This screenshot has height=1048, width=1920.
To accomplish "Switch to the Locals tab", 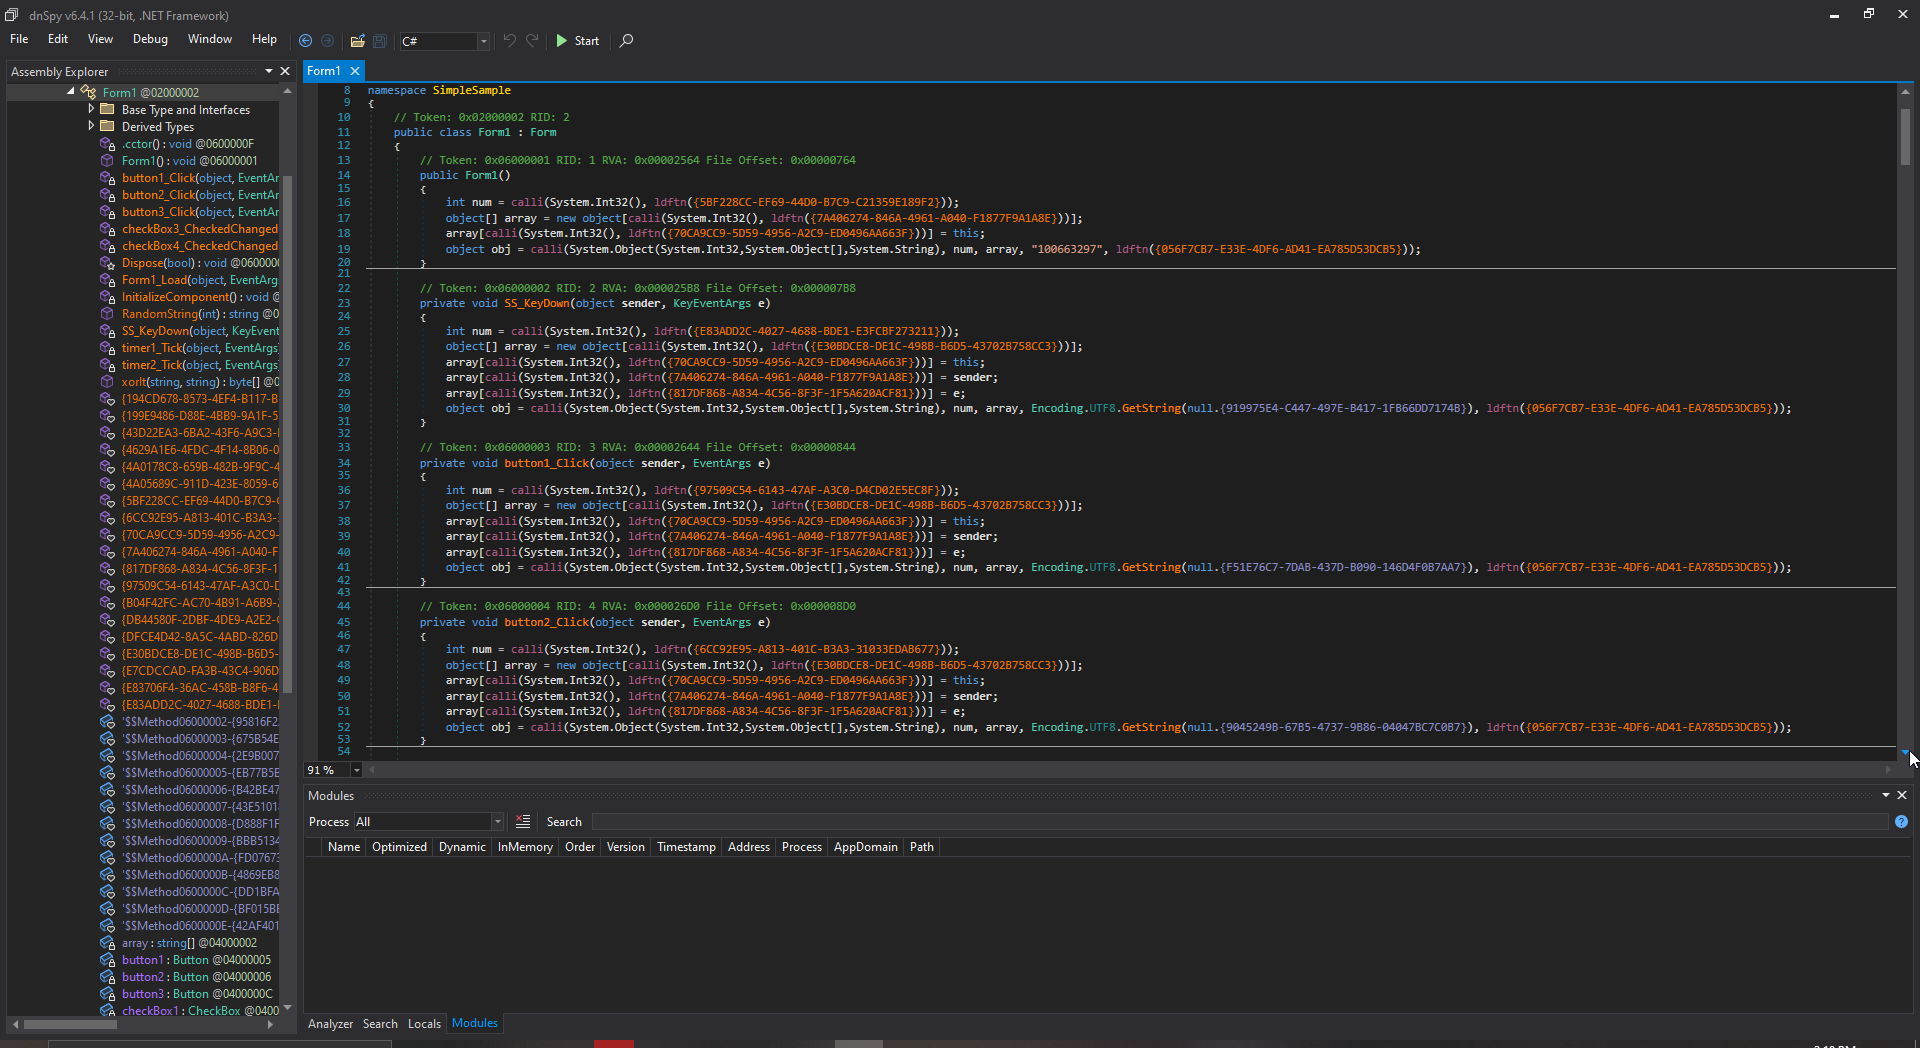I will [424, 1023].
